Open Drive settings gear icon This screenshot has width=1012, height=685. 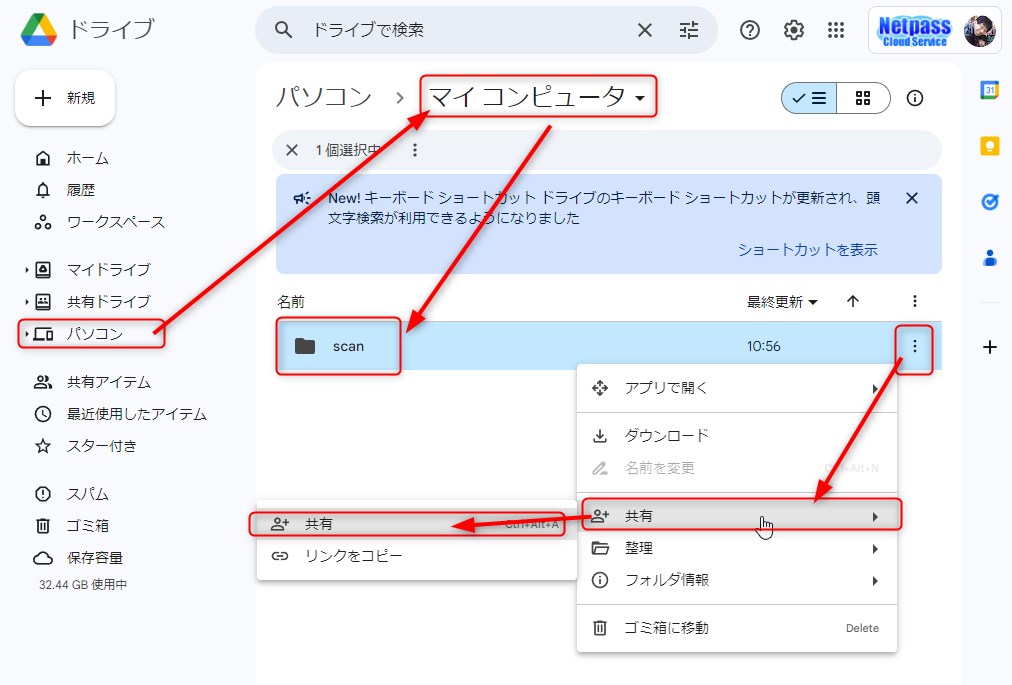pyautogui.click(x=794, y=30)
